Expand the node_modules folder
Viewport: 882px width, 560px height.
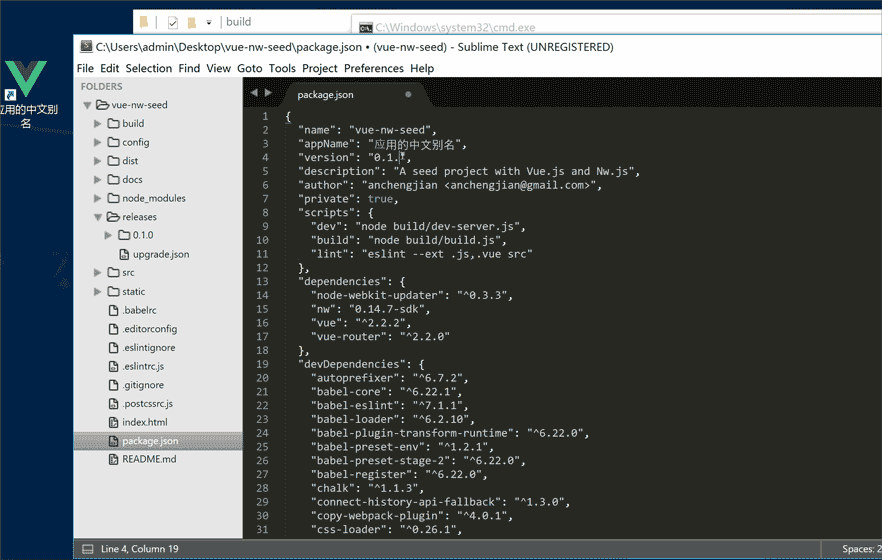[97, 198]
